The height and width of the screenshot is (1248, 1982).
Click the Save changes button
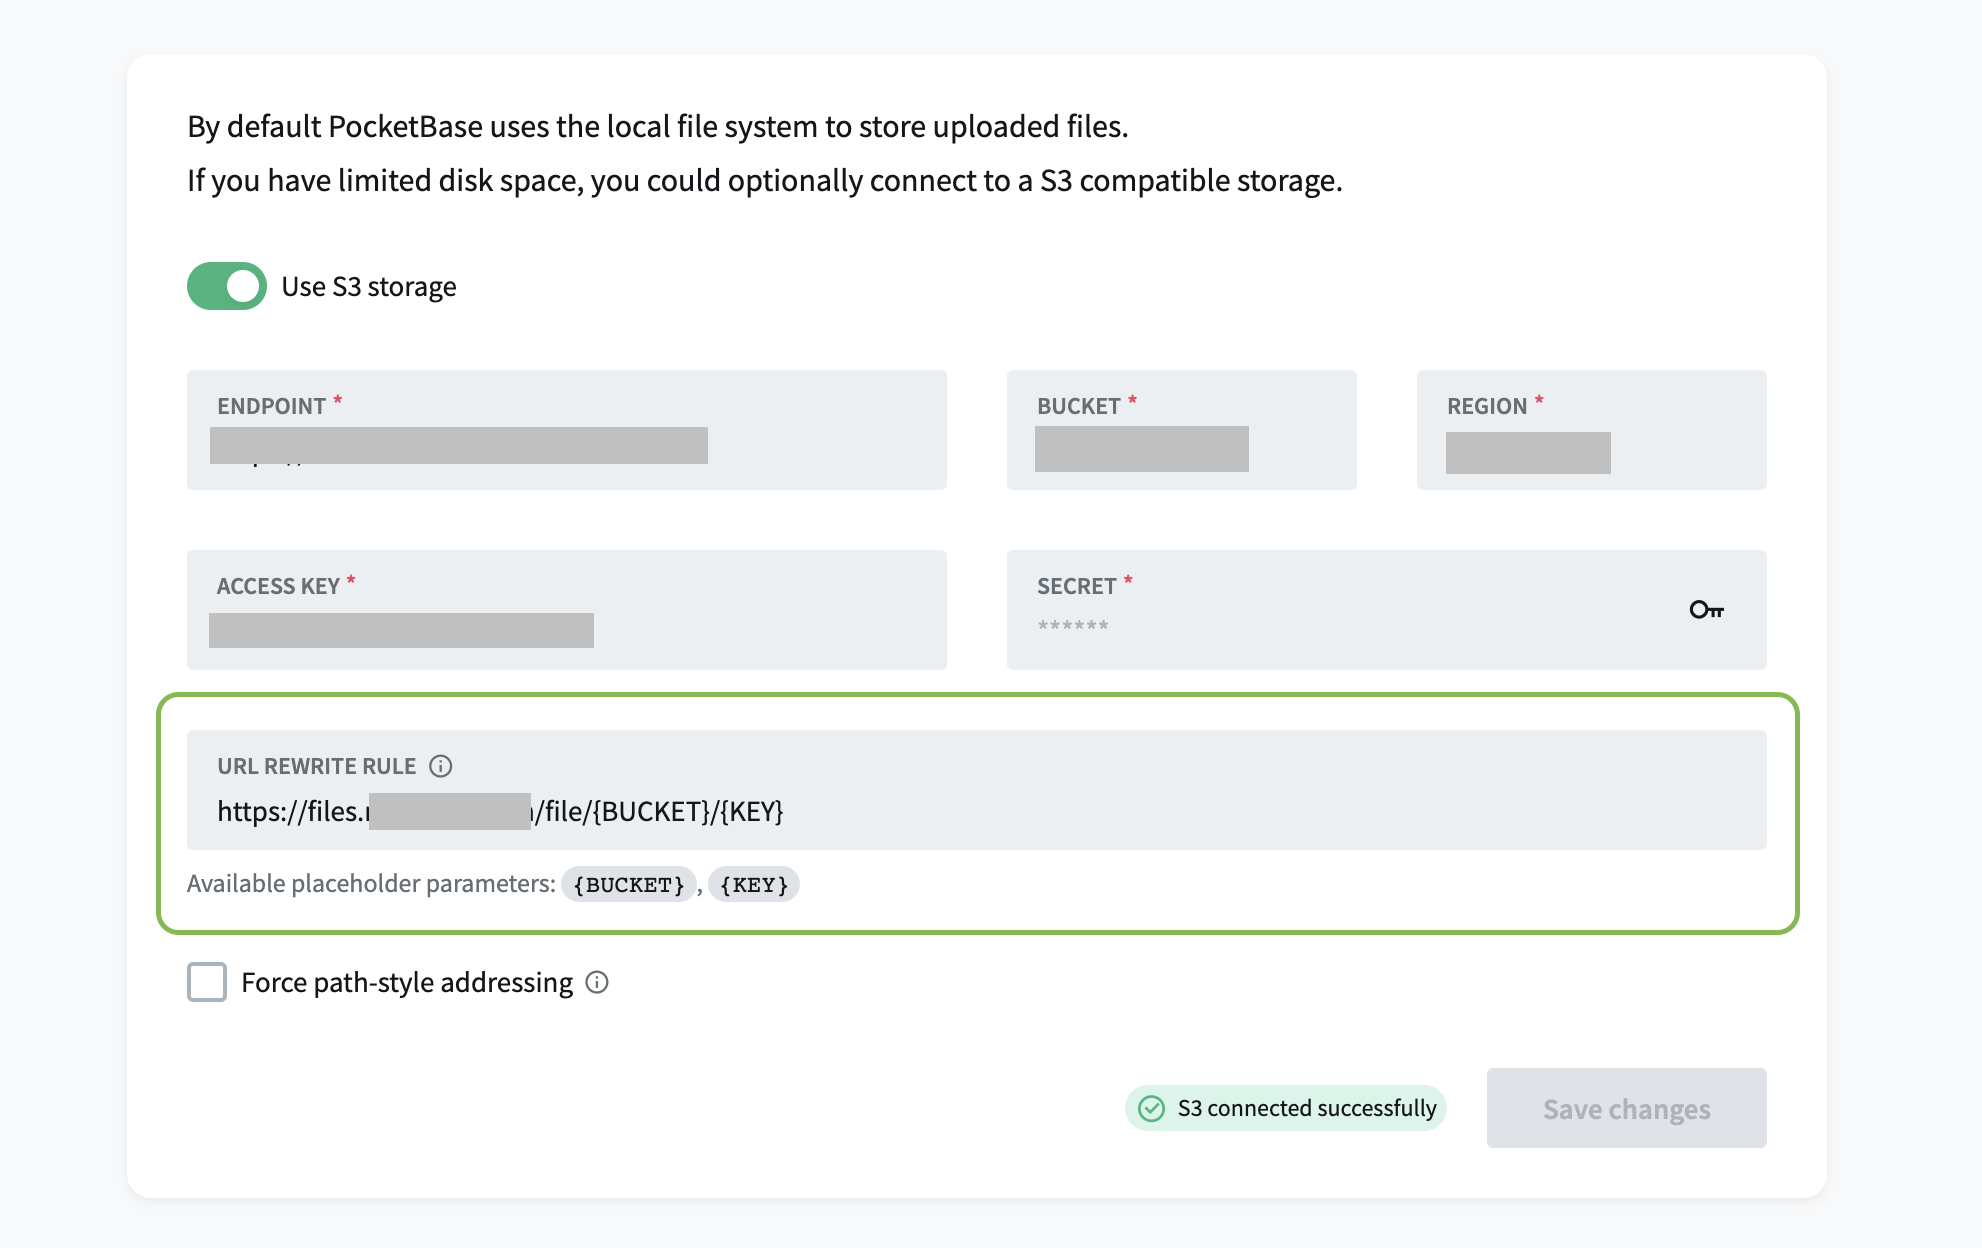click(1627, 1108)
